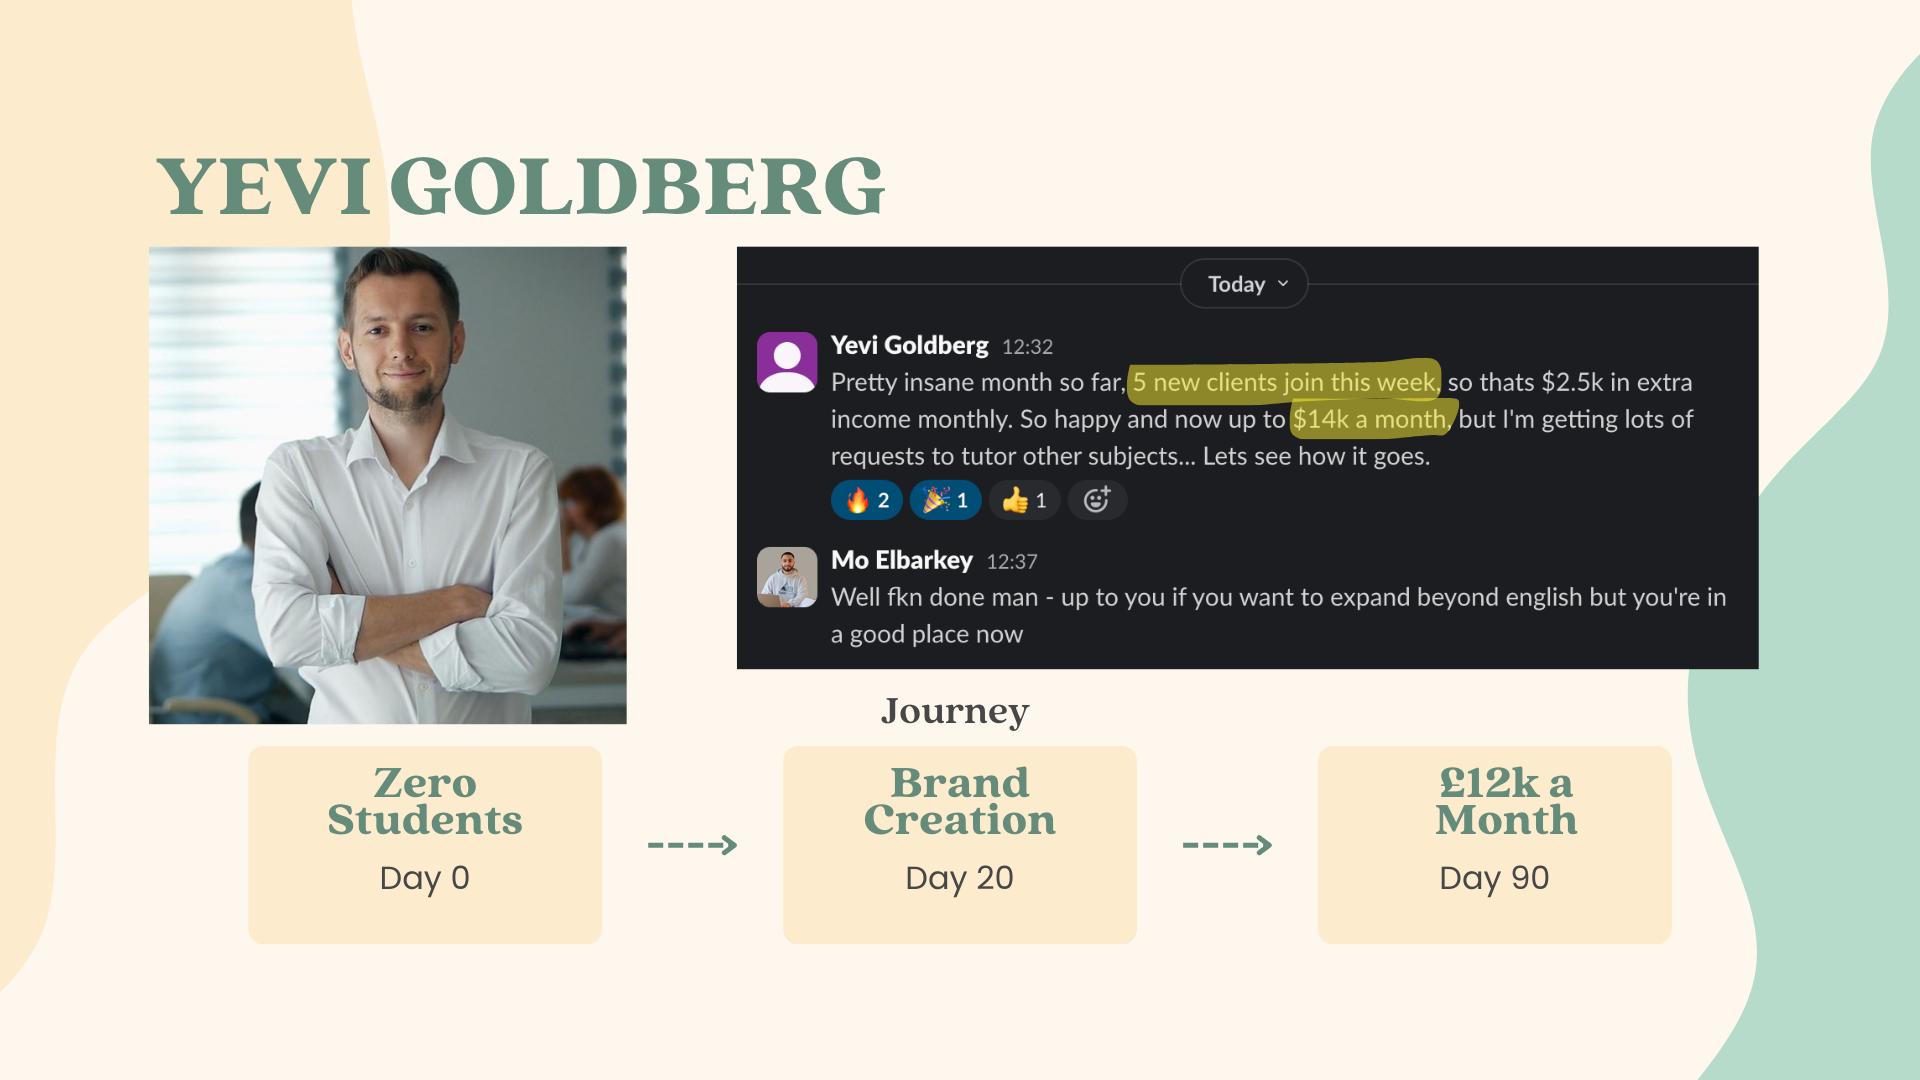Select the £12k a Month card
The image size is (1920, 1080).
click(1494, 845)
